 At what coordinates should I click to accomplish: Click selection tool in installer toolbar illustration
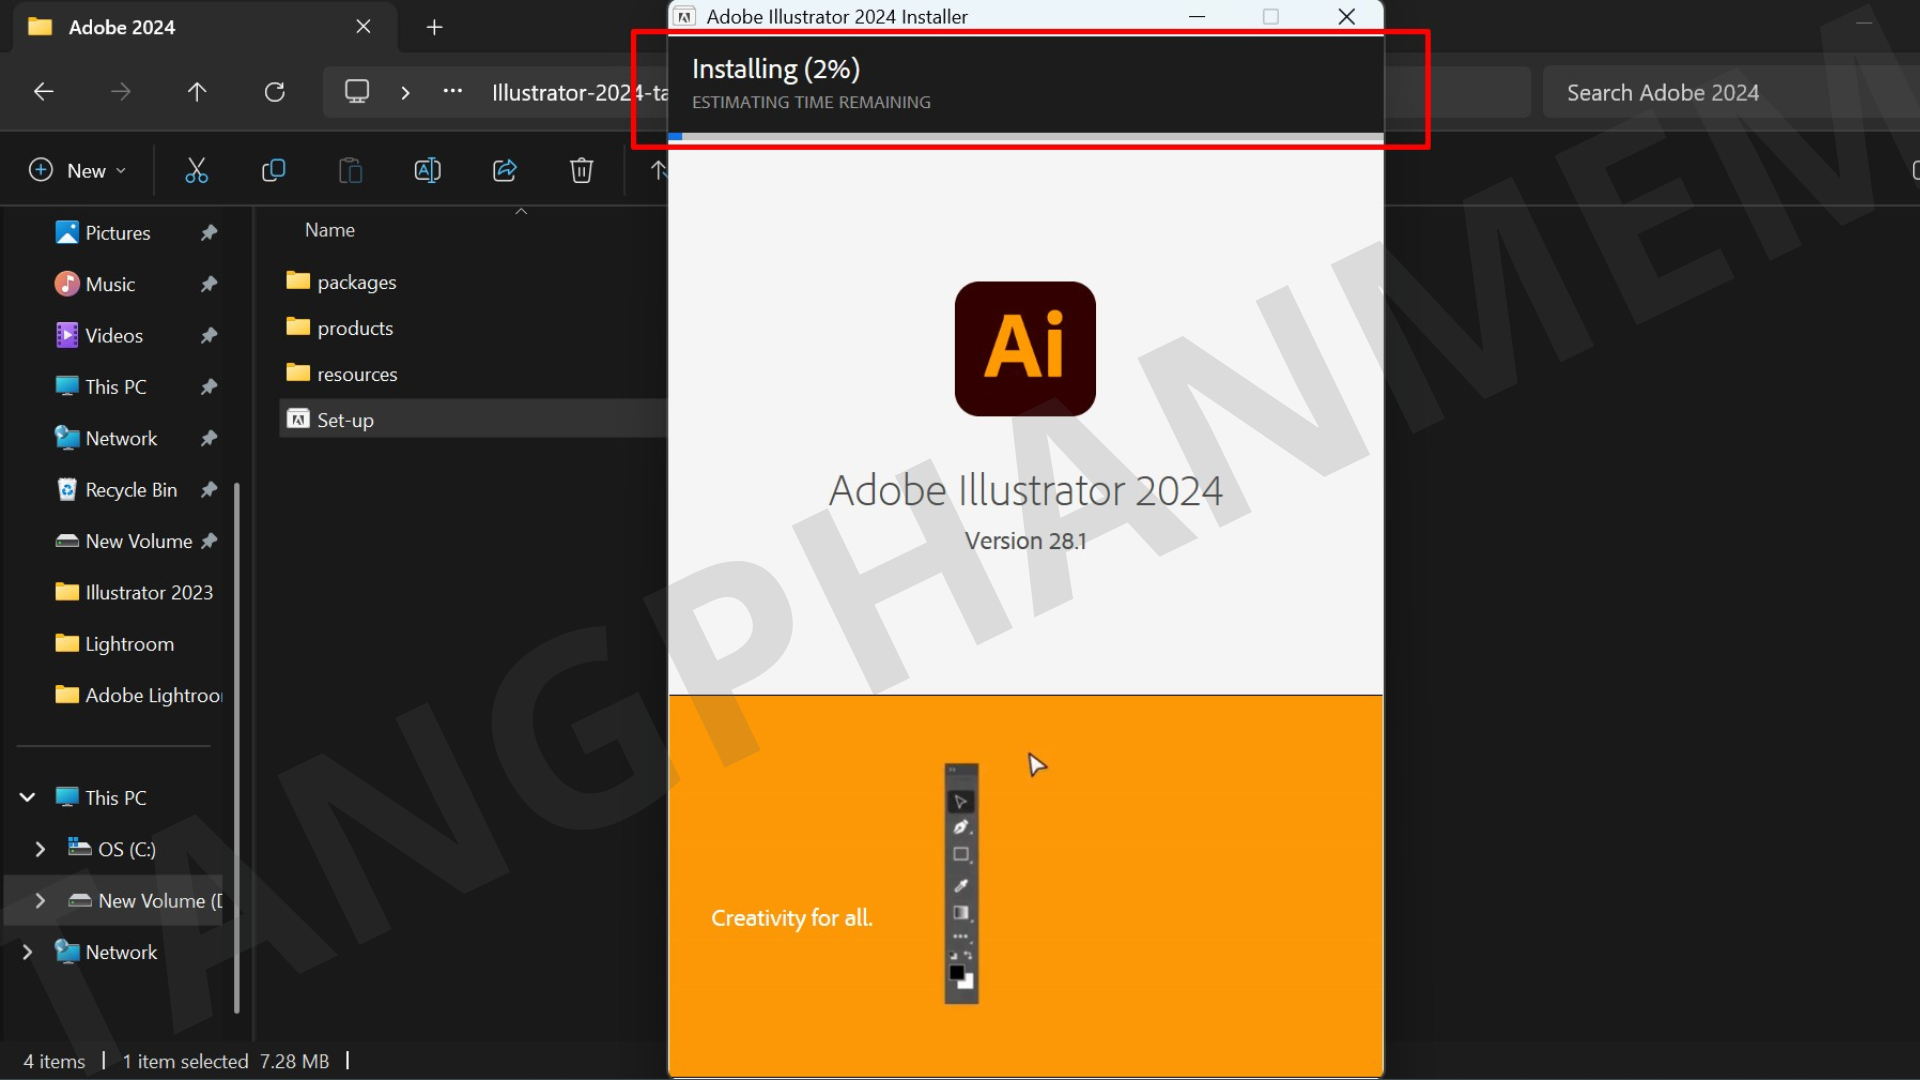click(961, 801)
